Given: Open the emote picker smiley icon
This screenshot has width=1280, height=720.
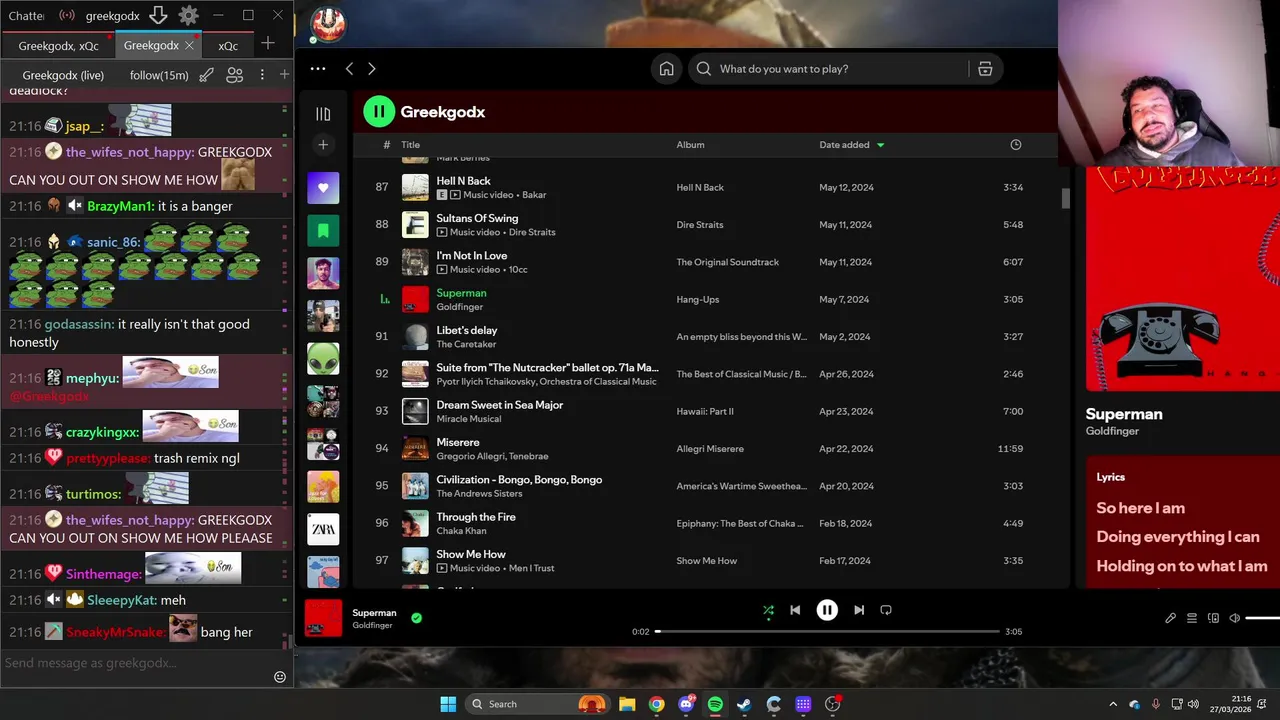Looking at the screenshot, I should click(280, 677).
